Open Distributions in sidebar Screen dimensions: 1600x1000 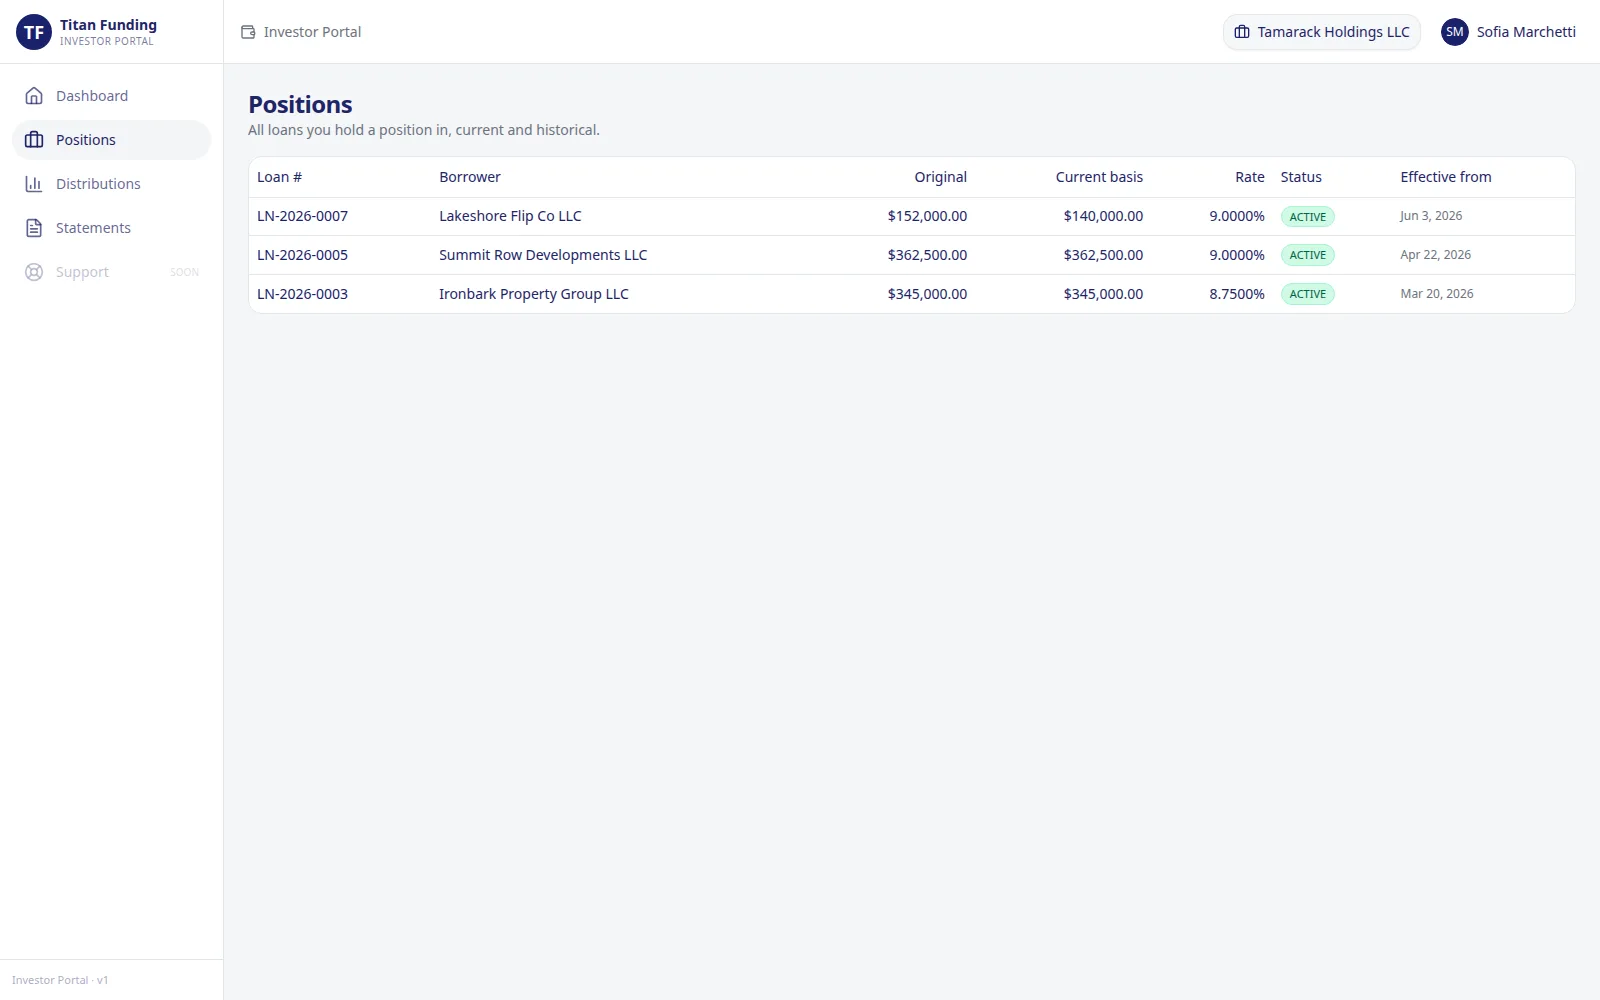[111, 184]
